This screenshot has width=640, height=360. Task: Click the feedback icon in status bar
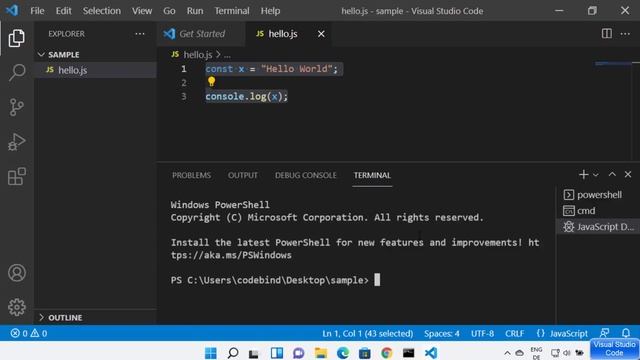[x=604, y=333]
